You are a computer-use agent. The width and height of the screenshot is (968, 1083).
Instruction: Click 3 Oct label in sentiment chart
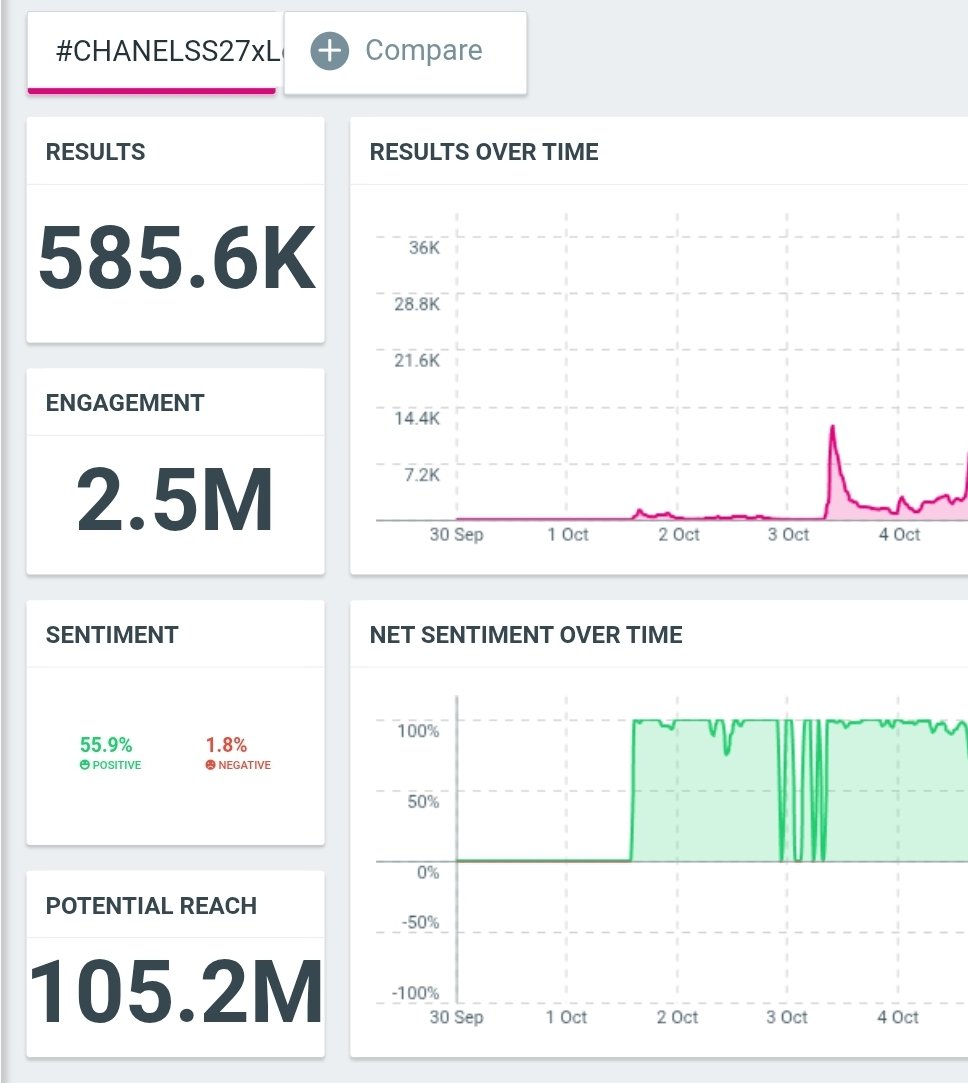[787, 1017]
